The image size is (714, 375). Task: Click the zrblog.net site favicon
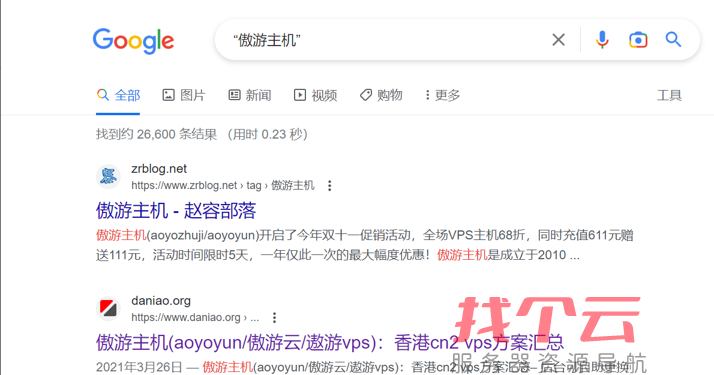(108, 177)
